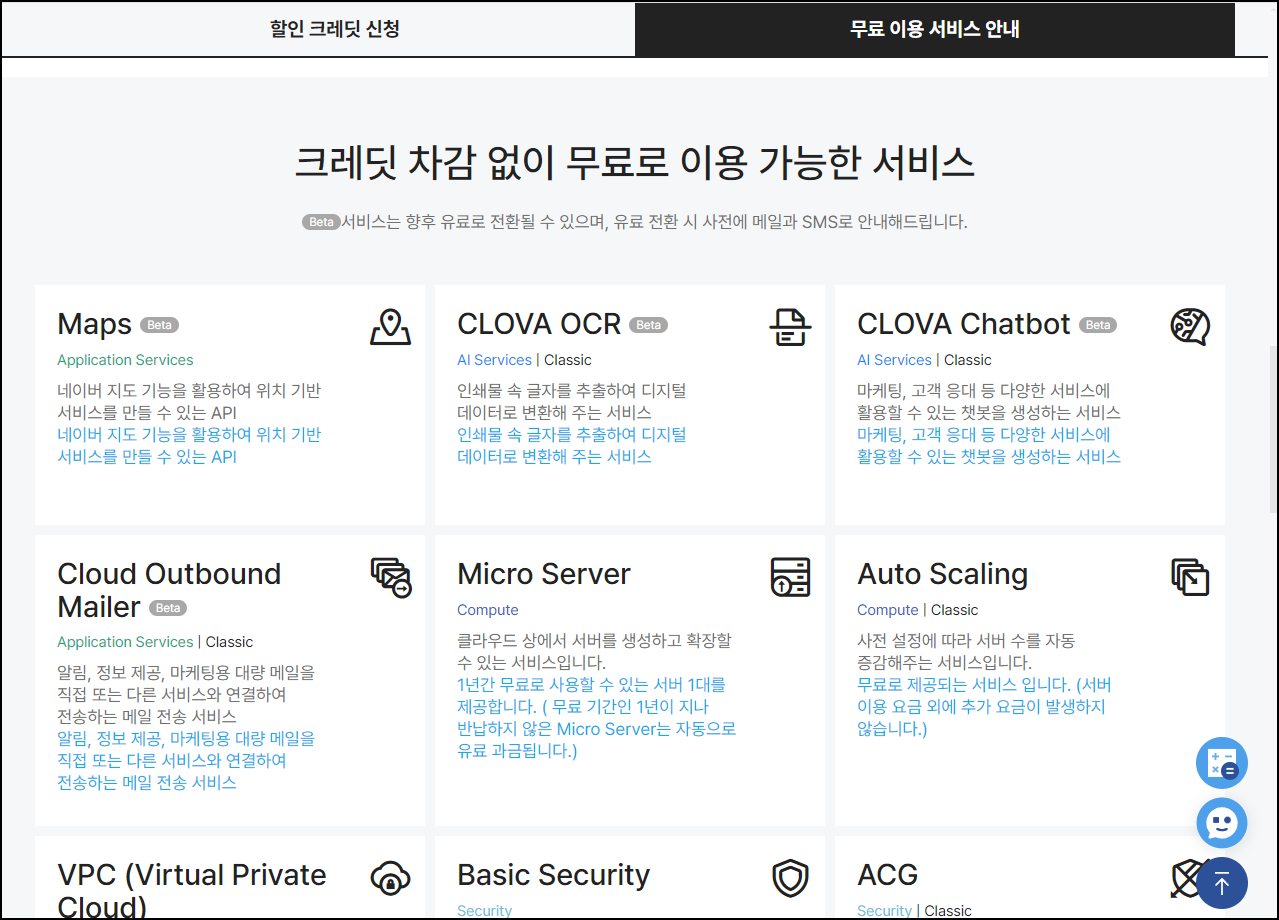1279x920 pixels.
Task: Open the CLOVA Chatbot service title
Action: click(x=964, y=324)
